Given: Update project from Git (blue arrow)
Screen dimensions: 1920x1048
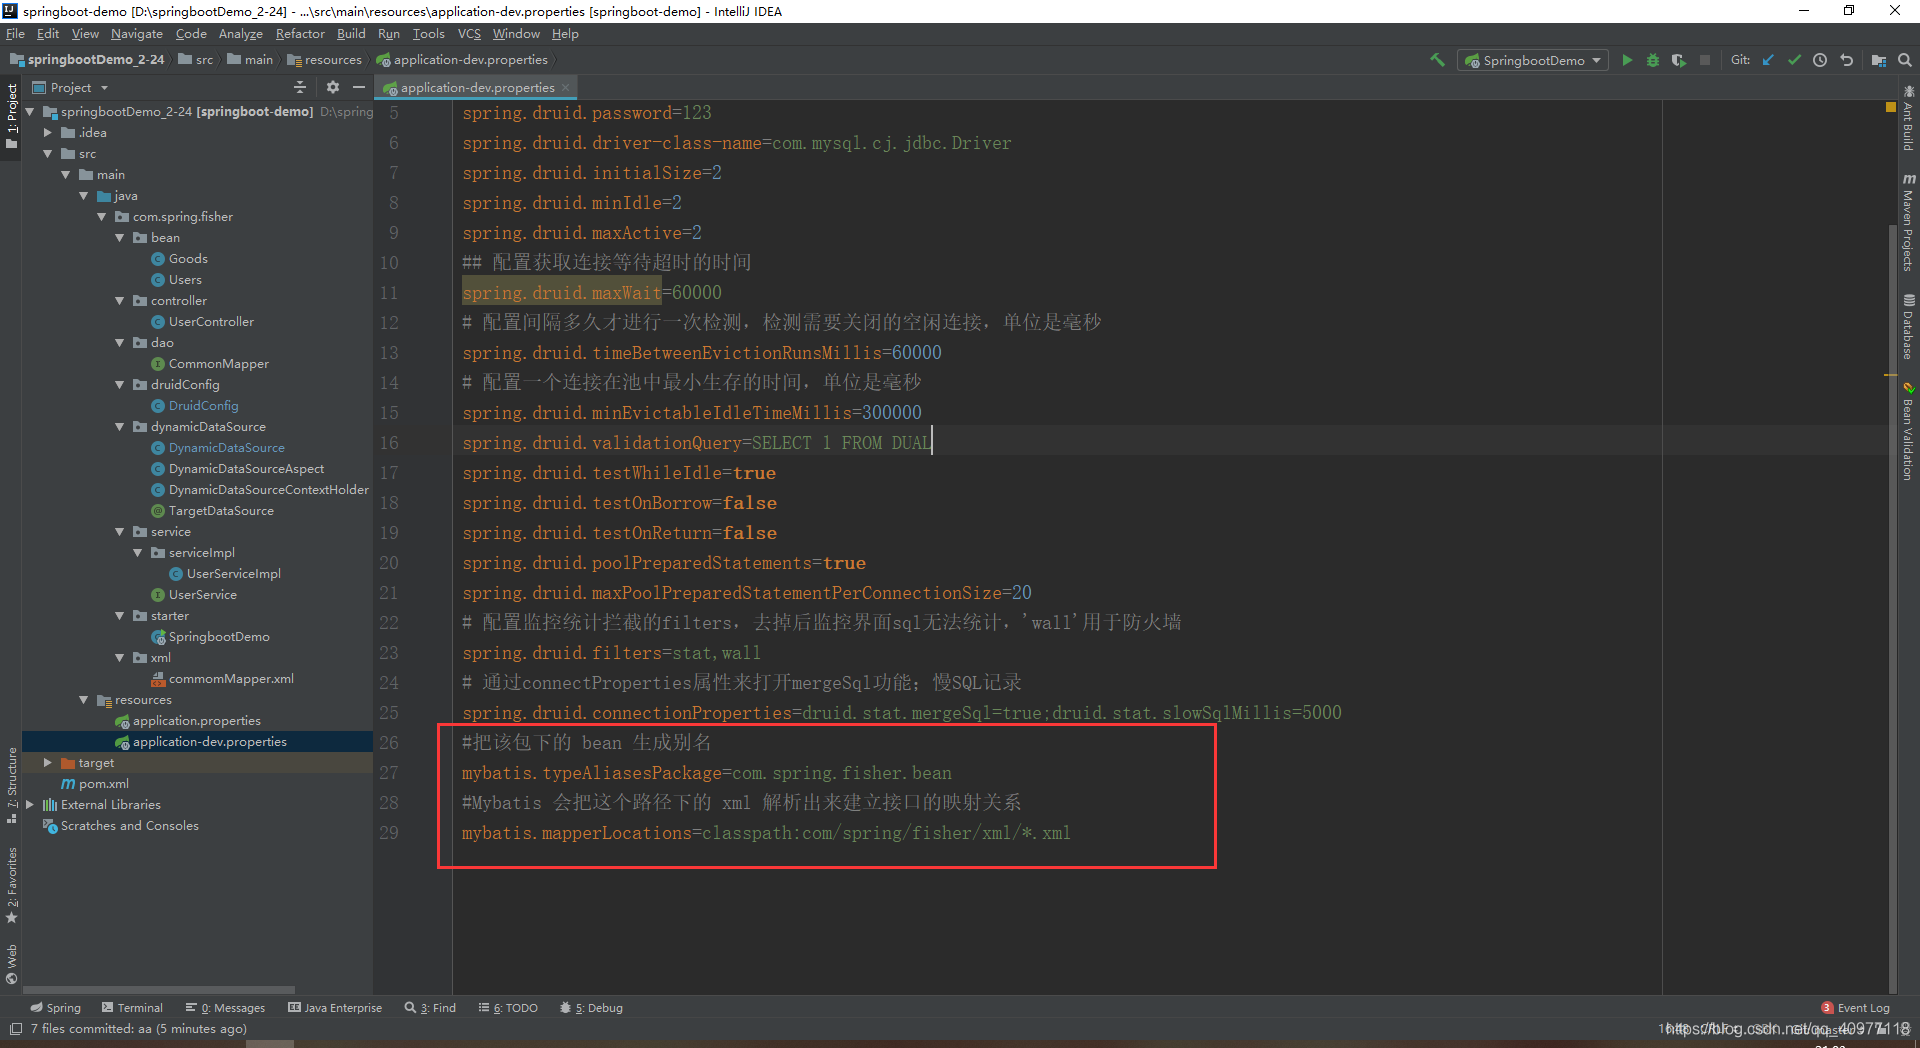Looking at the screenshot, I should point(1768,60).
